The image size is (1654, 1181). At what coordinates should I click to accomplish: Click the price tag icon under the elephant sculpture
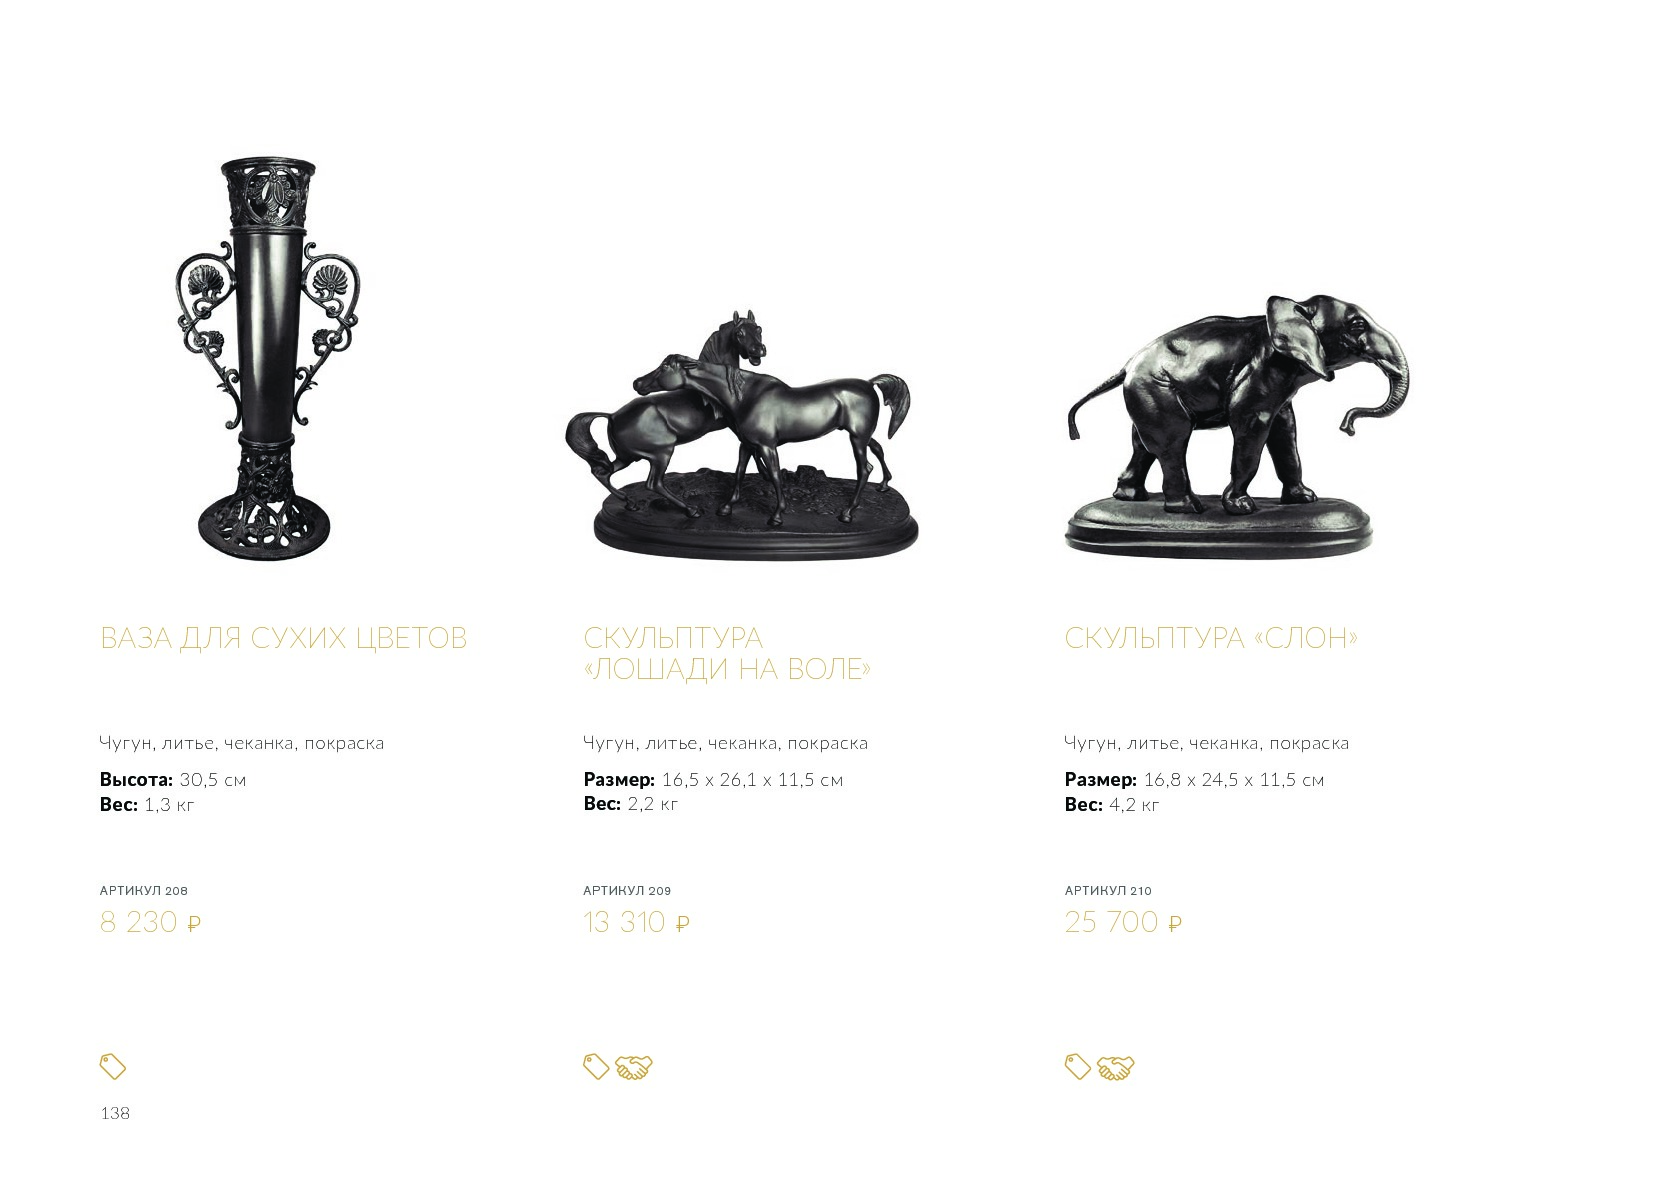tap(1078, 1067)
